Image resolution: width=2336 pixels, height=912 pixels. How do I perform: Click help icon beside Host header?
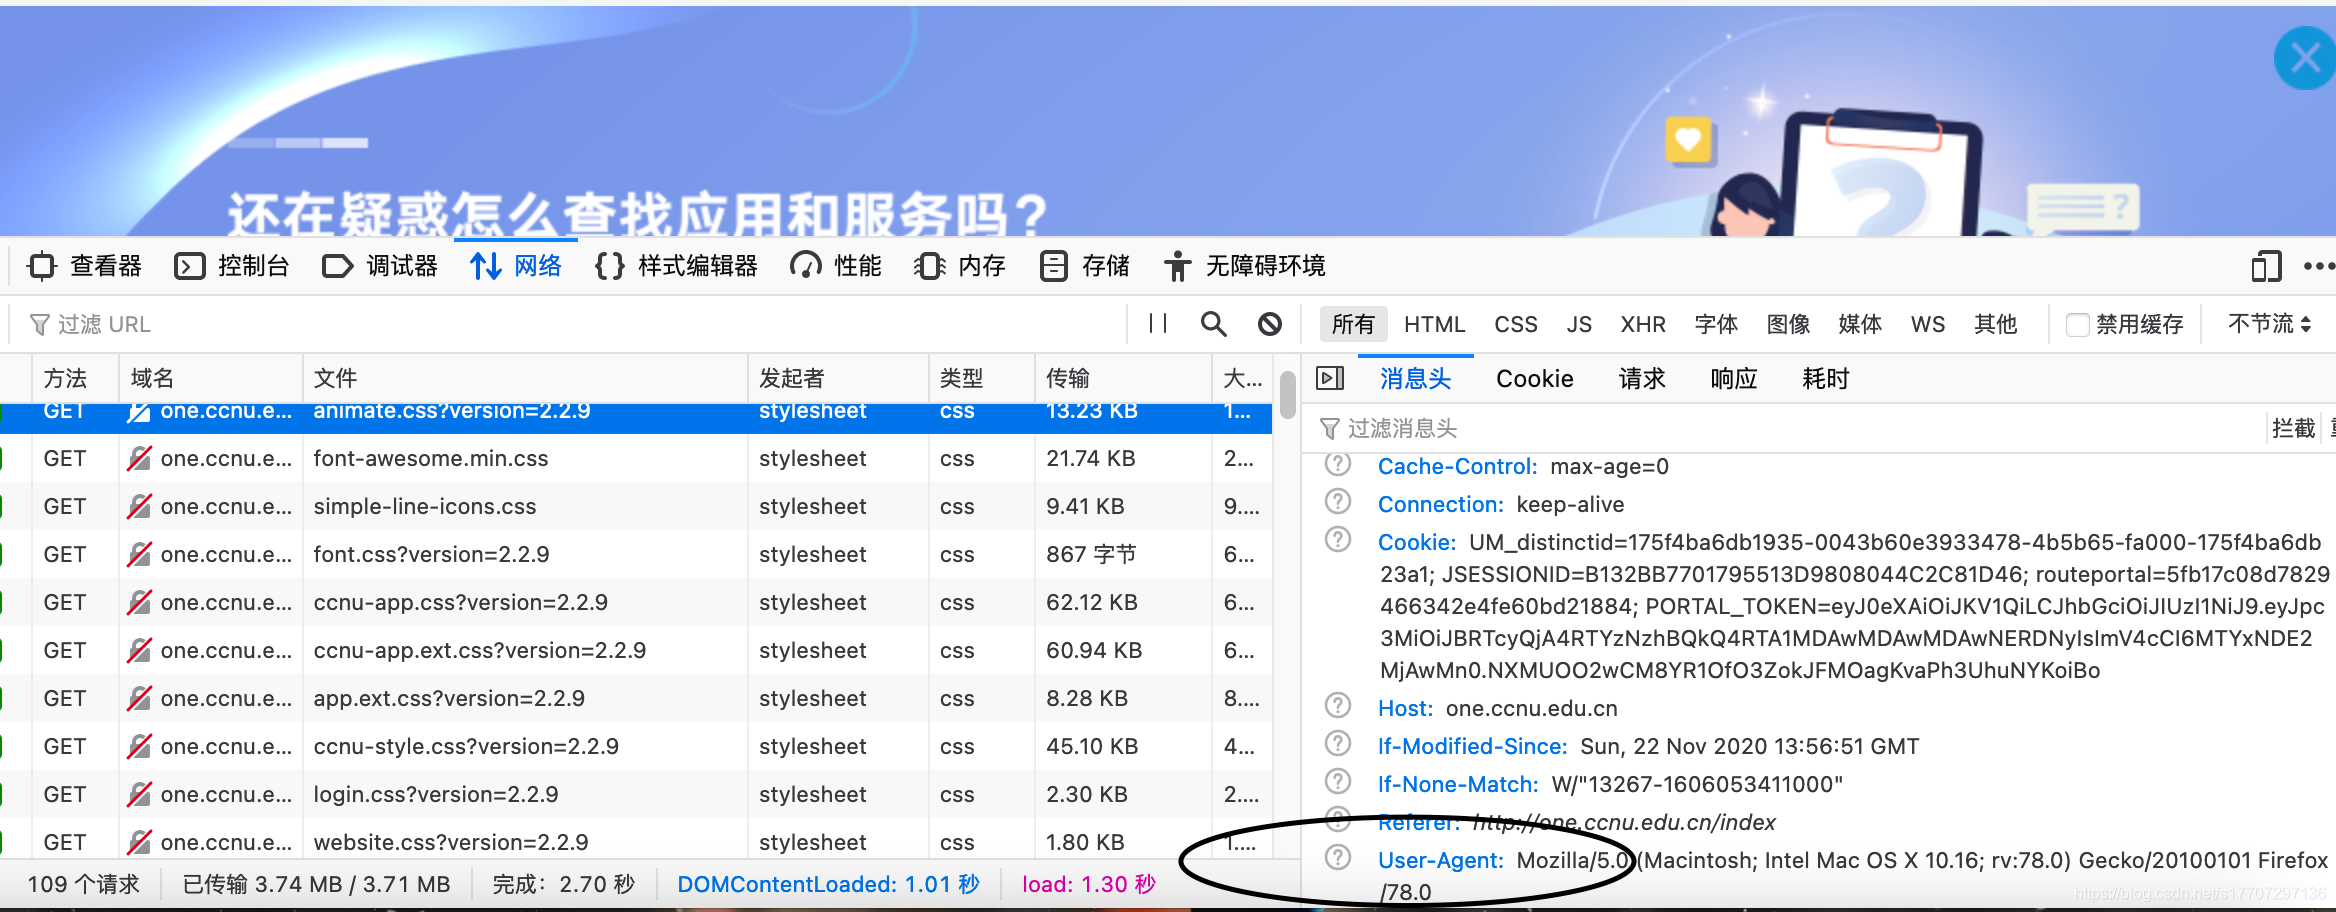(1338, 707)
